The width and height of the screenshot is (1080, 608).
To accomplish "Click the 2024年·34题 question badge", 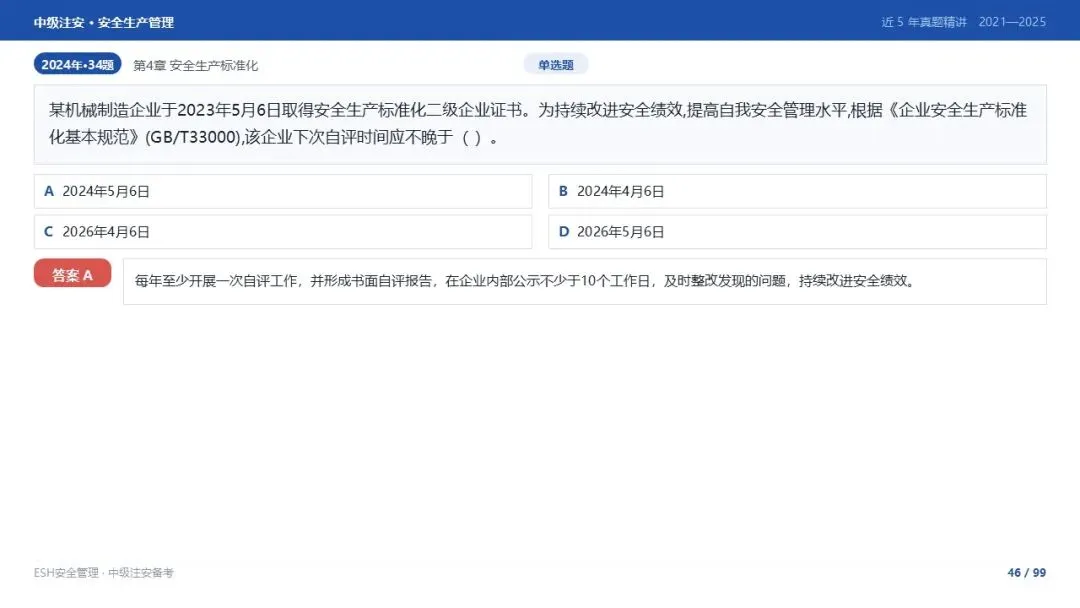I will [x=77, y=64].
